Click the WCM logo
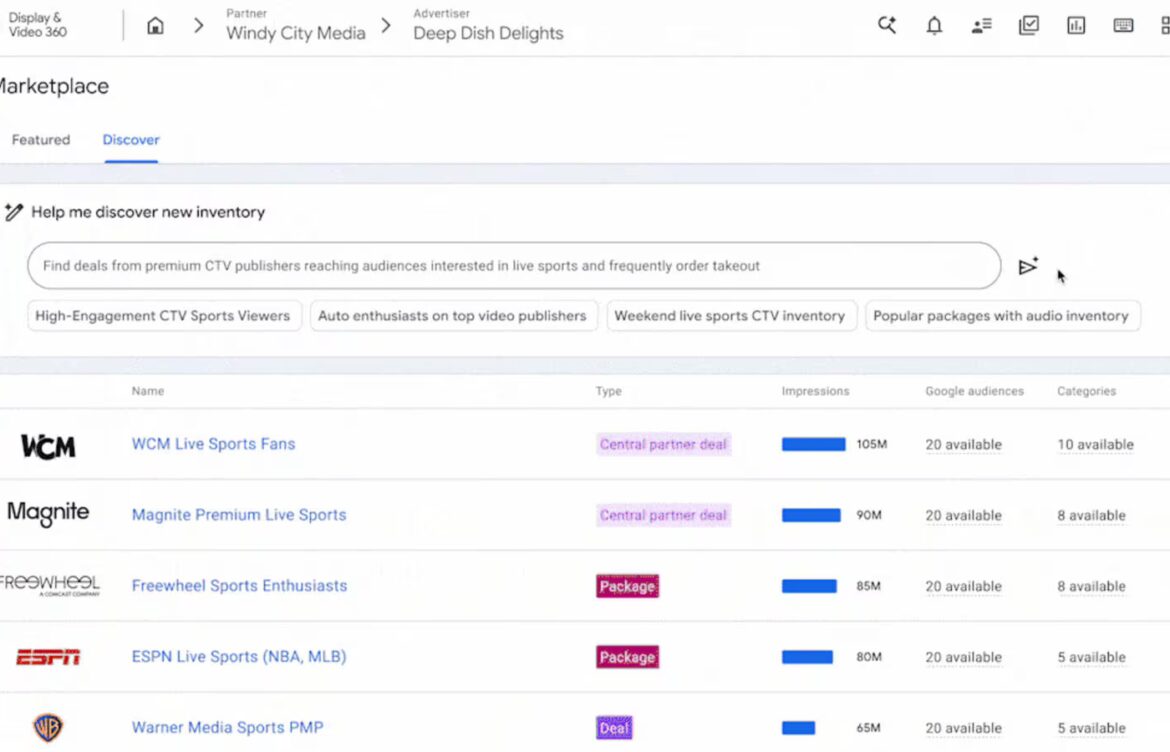The image size is (1170, 752). (48, 446)
